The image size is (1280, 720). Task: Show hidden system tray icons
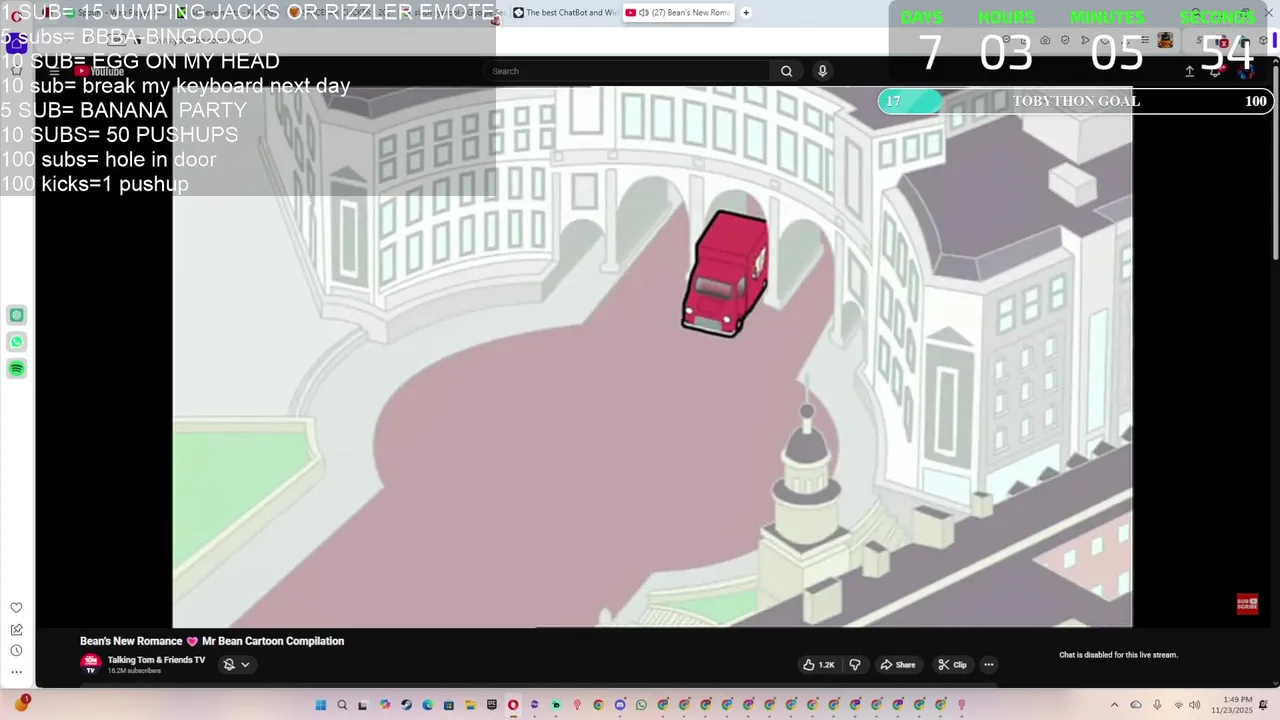[1114, 705]
